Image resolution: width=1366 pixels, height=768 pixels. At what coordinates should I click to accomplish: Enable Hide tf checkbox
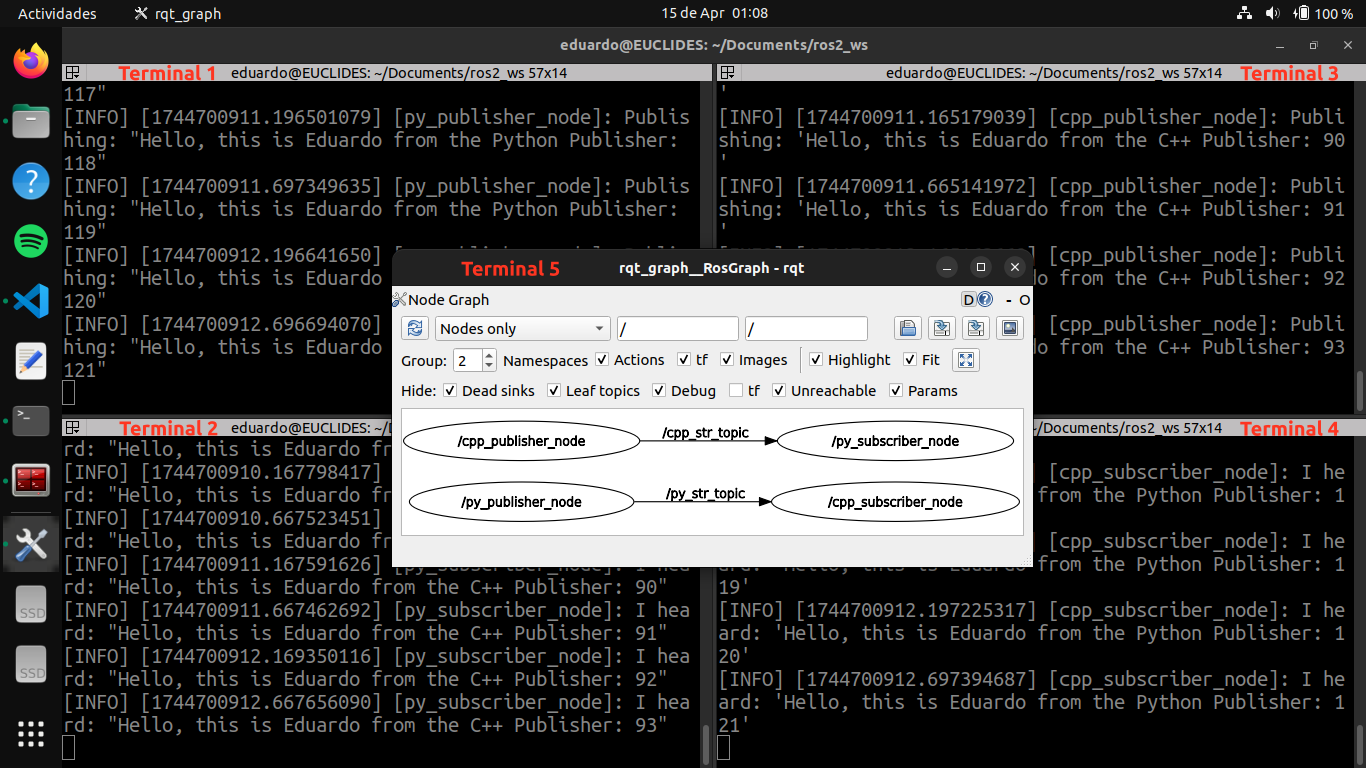pos(736,391)
